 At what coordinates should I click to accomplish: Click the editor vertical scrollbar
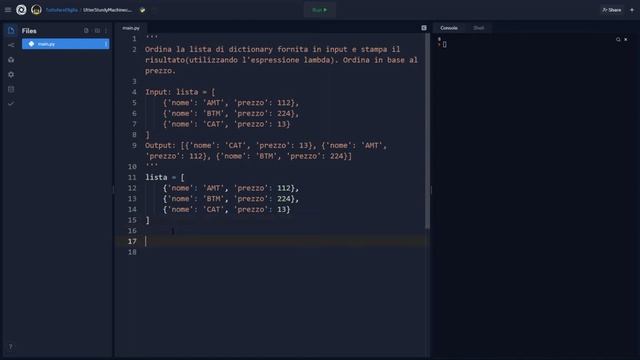click(x=427, y=131)
